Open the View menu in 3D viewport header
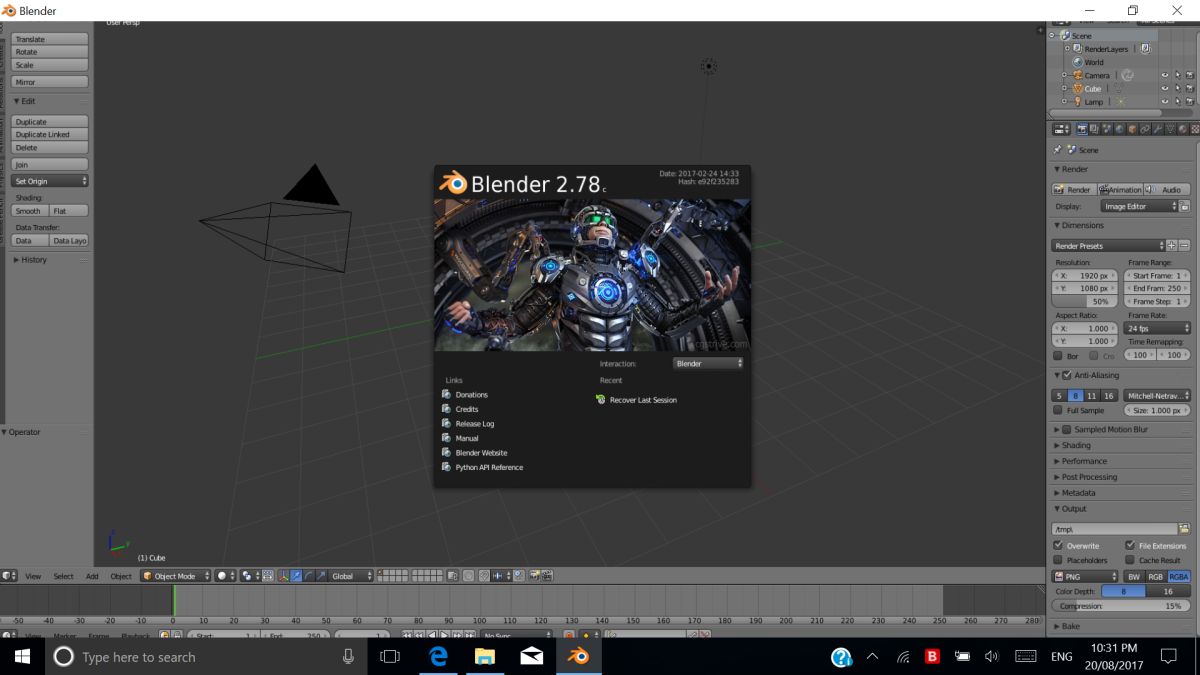 click(x=33, y=576)
